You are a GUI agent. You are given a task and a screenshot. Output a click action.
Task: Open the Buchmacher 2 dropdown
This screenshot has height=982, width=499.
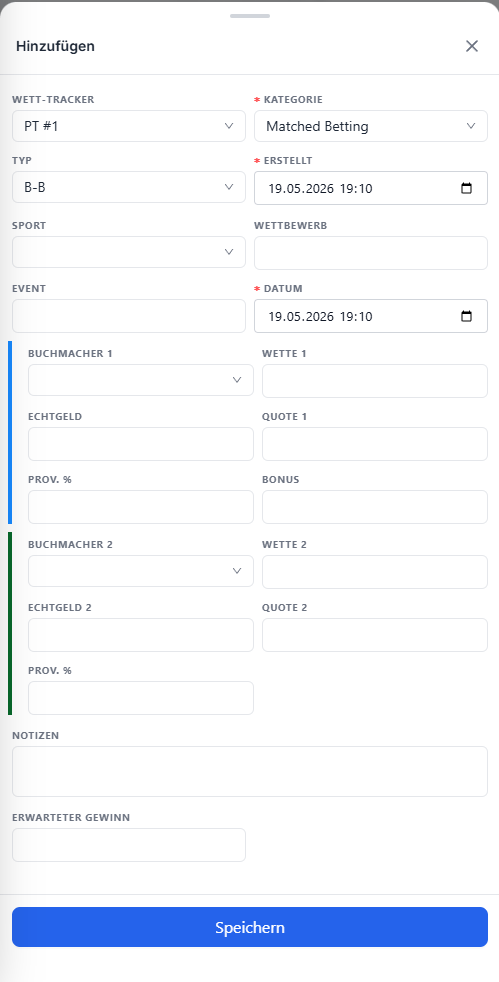point(141,571)
